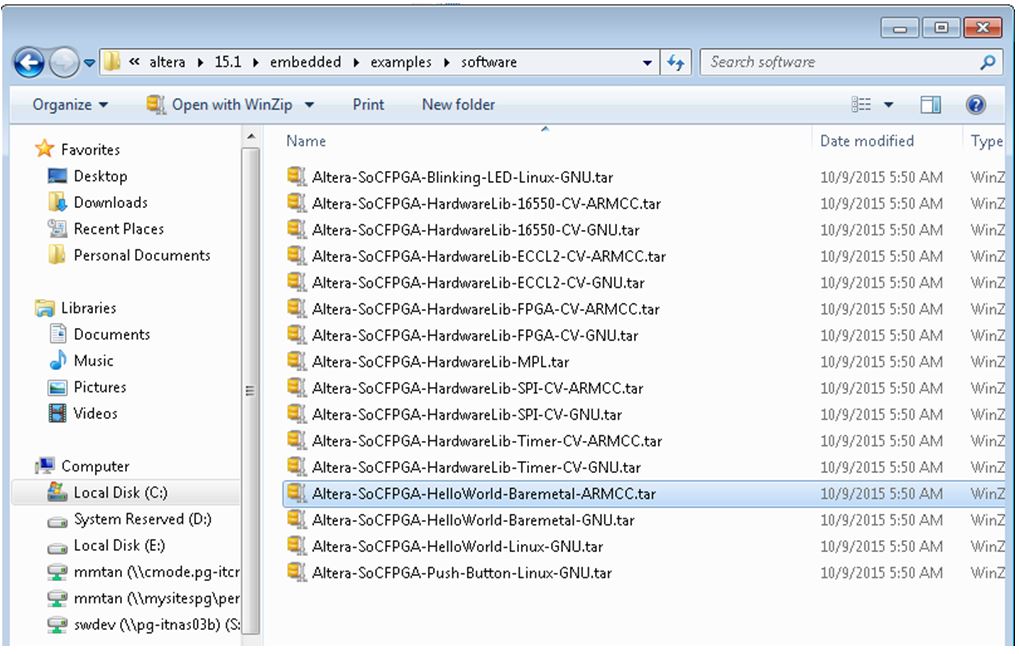Select Altera-SoCFPGA-HardwareLib-SPI-CV-ARMCC.tar
The image size is (1019, 654).
[x=477, y=388]
